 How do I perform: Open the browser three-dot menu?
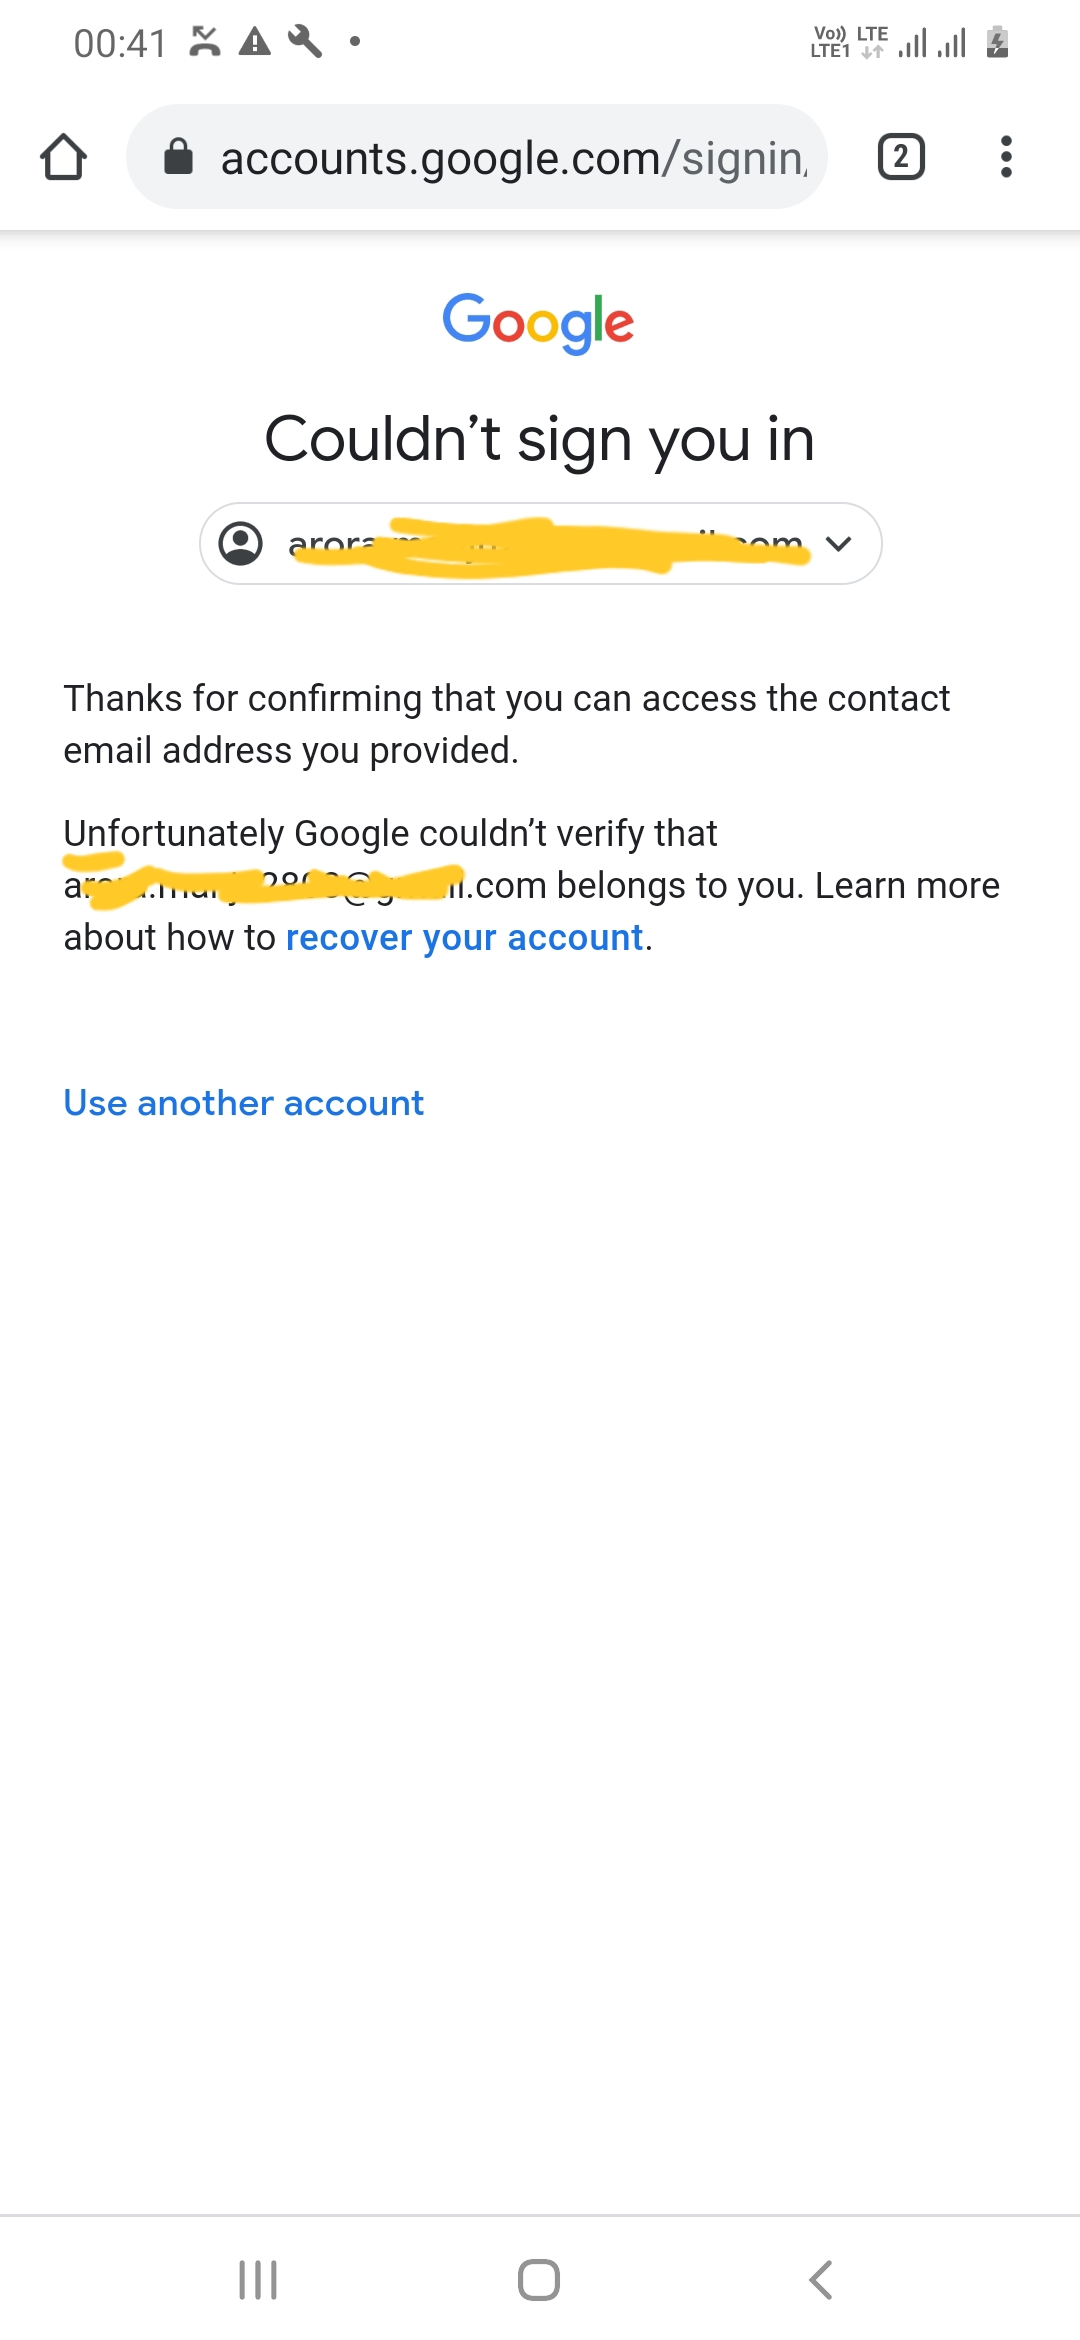point(1006,157)
